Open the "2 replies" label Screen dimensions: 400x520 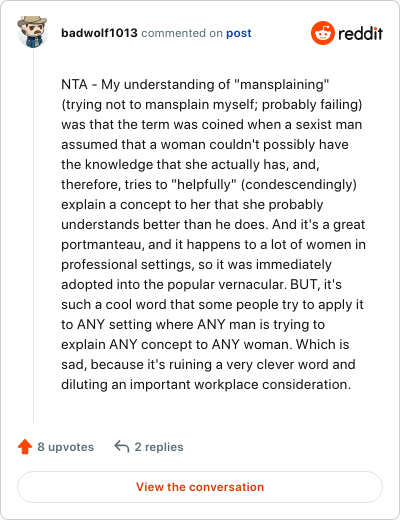[159, 447]
